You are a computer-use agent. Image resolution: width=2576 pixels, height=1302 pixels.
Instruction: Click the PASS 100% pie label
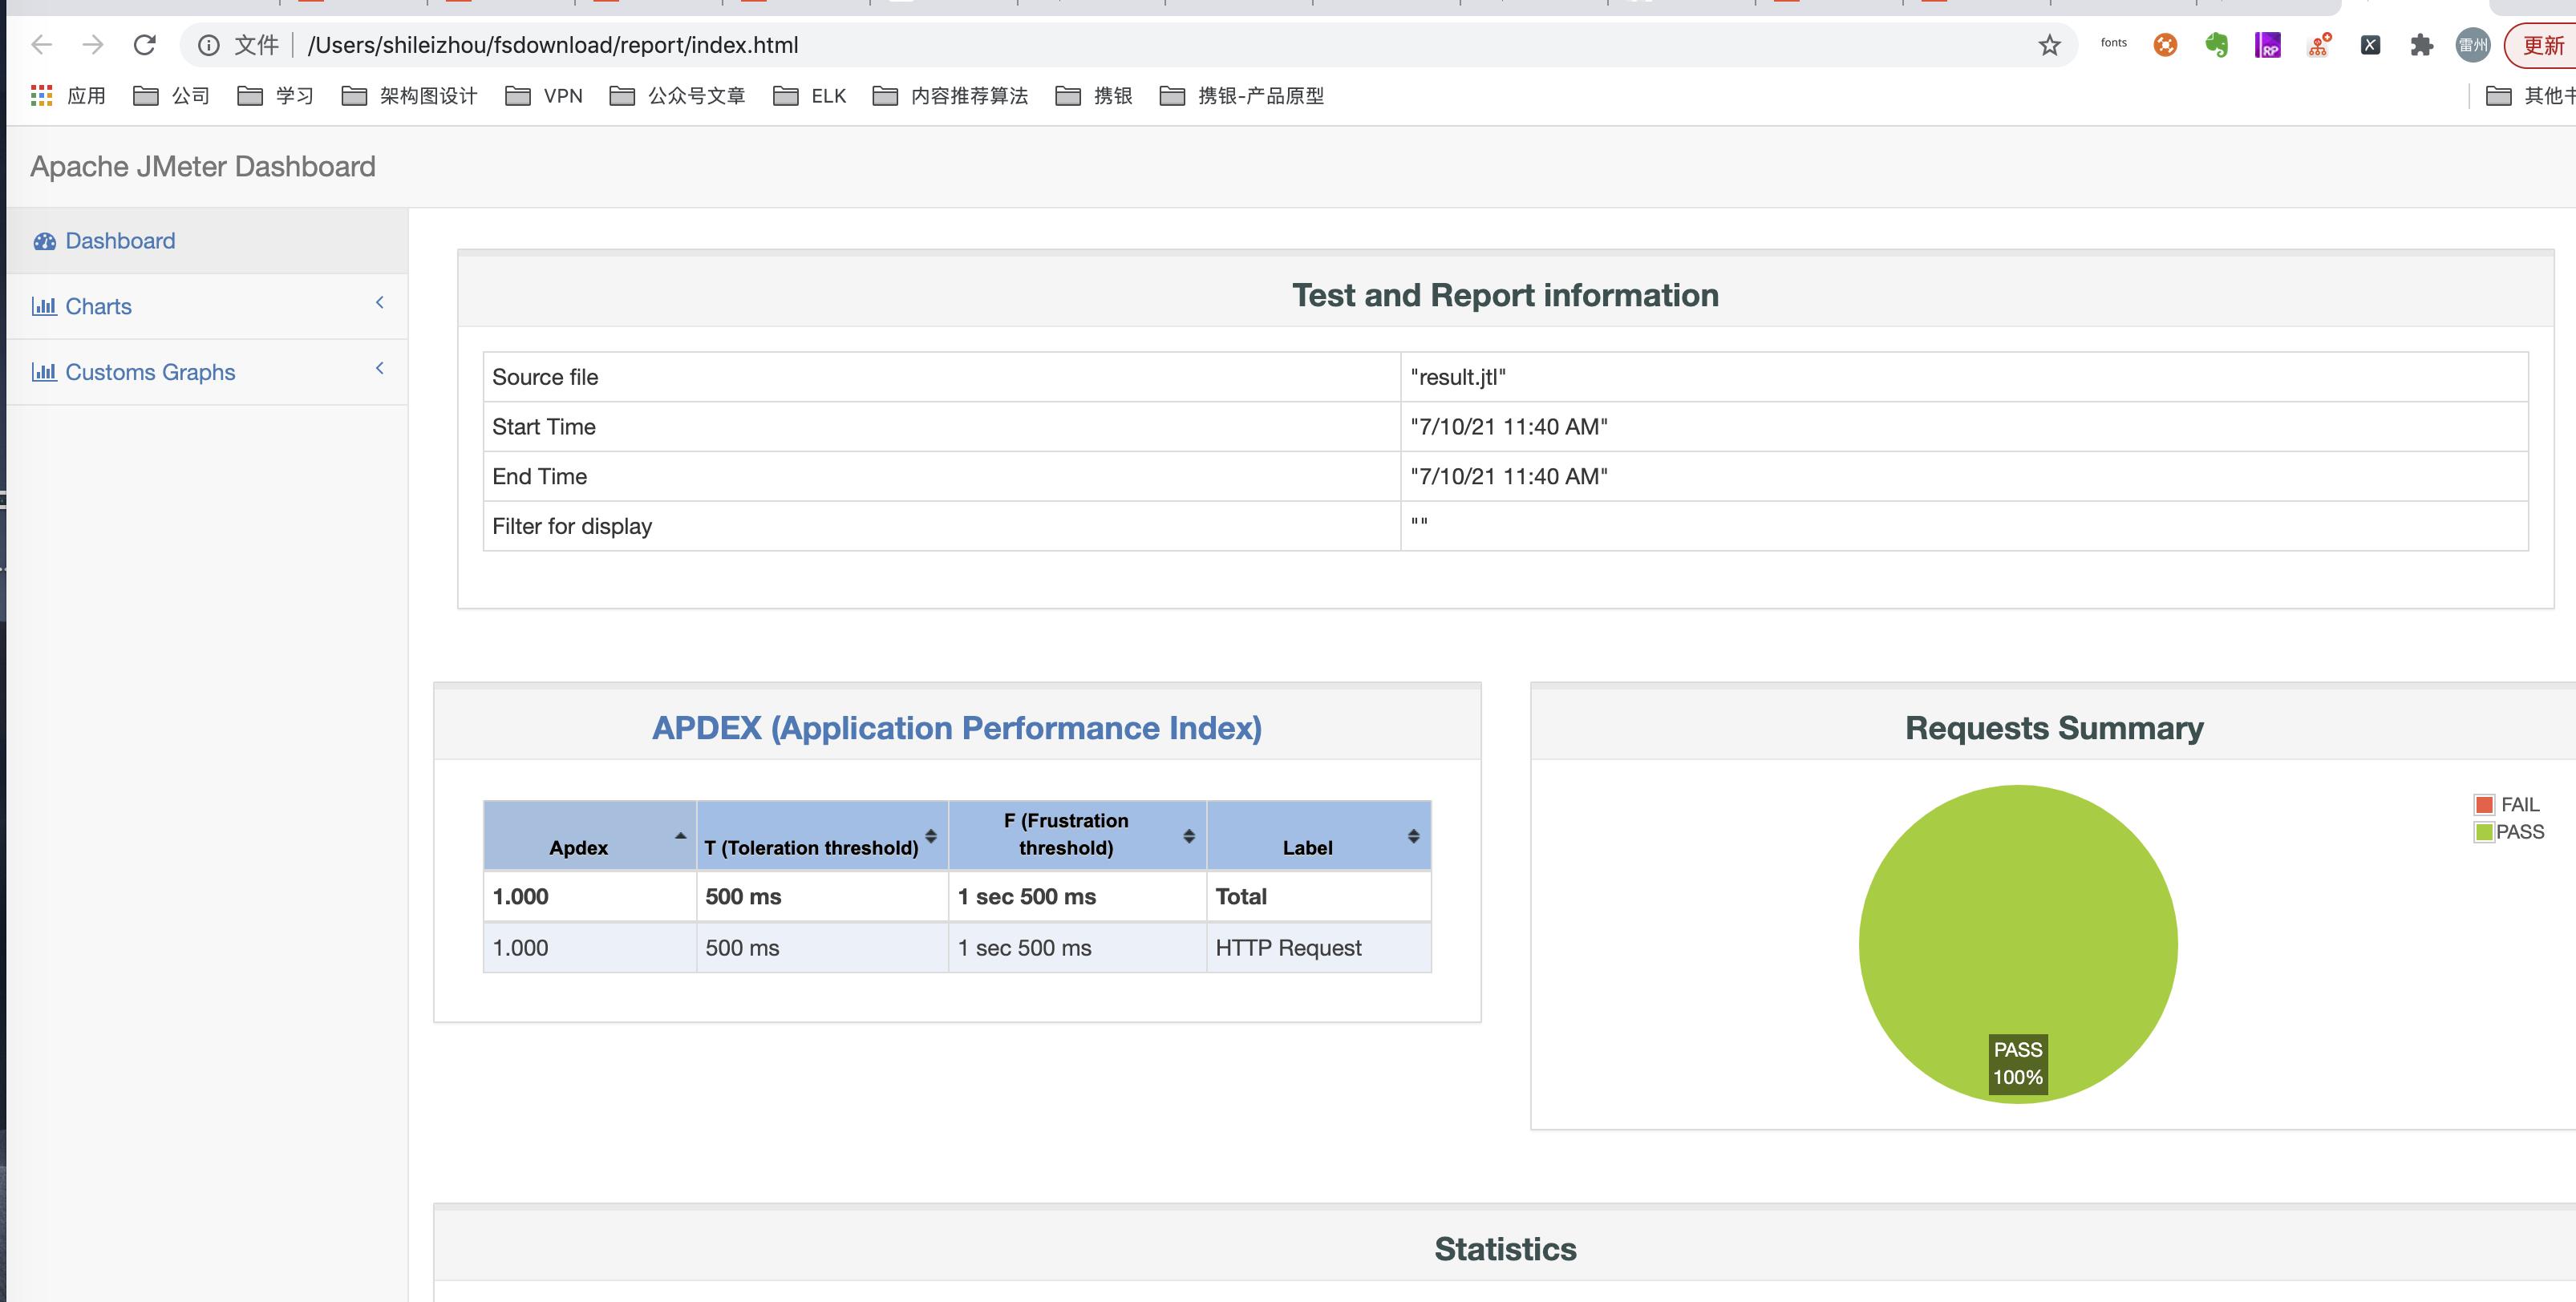(2018, 1064)
